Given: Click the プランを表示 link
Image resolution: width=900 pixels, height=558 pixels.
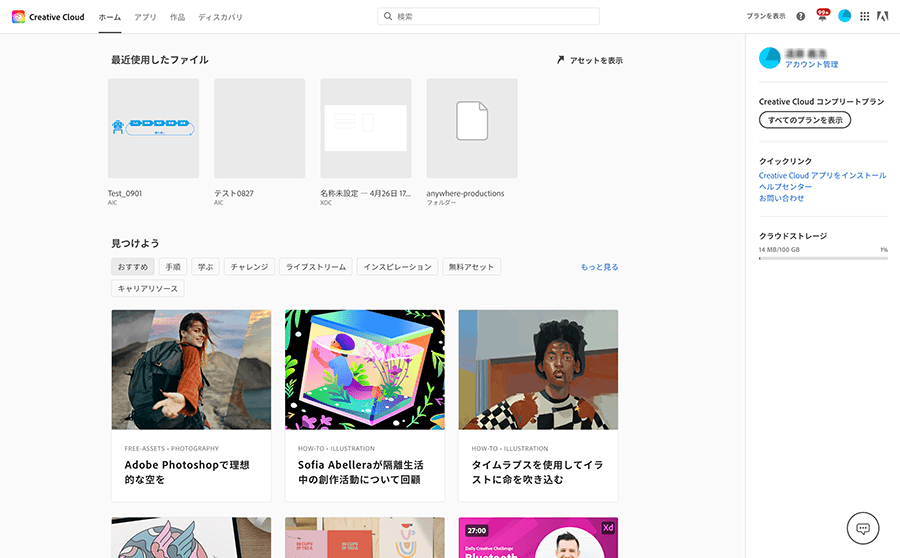Looking at the screenshot, I should [x=766, y=16].
